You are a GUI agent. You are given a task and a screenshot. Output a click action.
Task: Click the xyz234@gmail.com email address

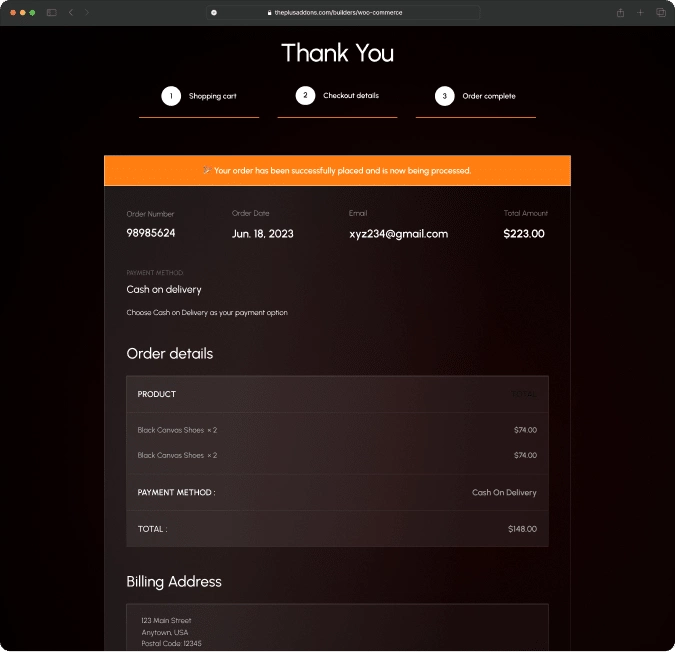pos(398,234)
